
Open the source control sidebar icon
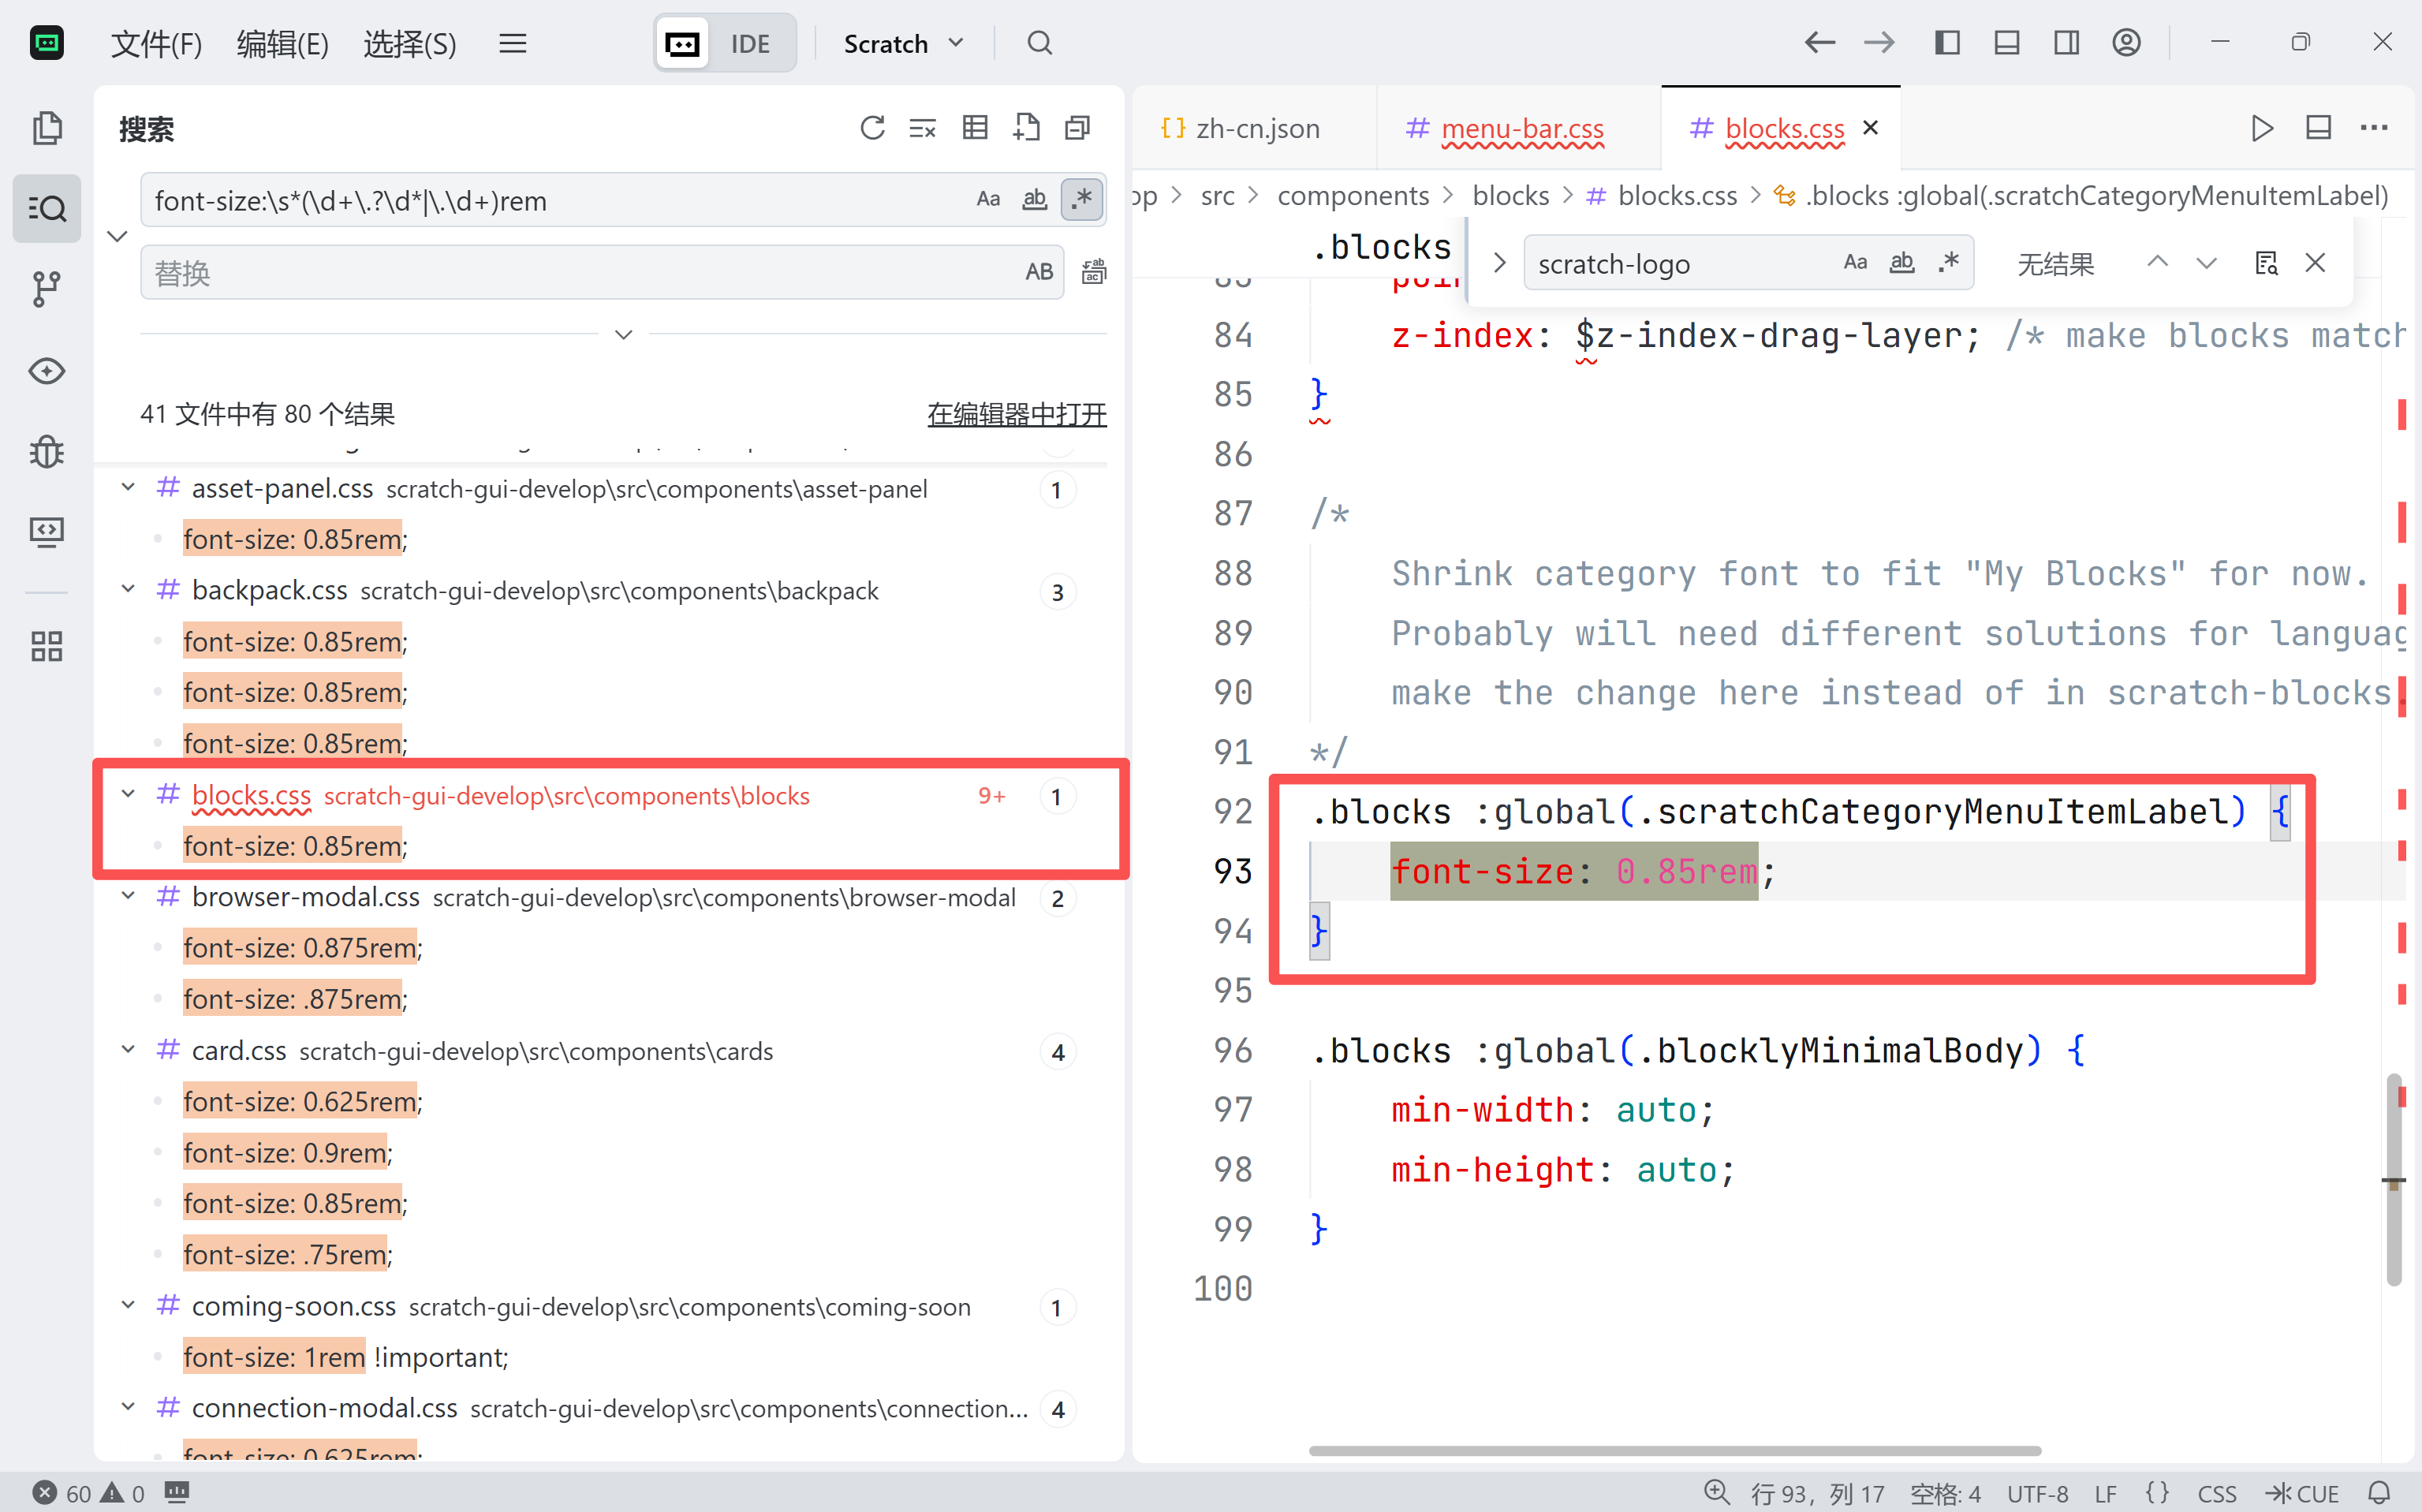click(47, 289)
